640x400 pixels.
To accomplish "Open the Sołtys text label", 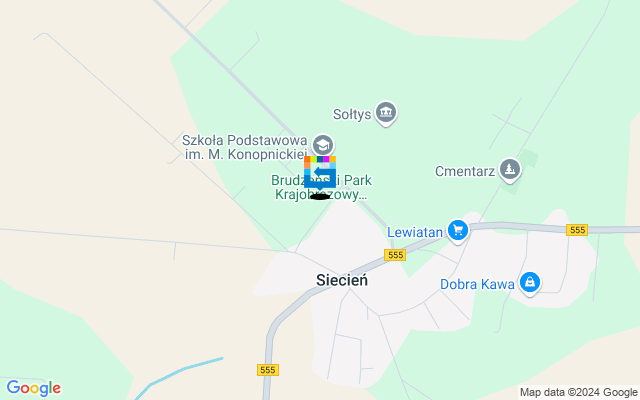I will [x=352, y=114].
